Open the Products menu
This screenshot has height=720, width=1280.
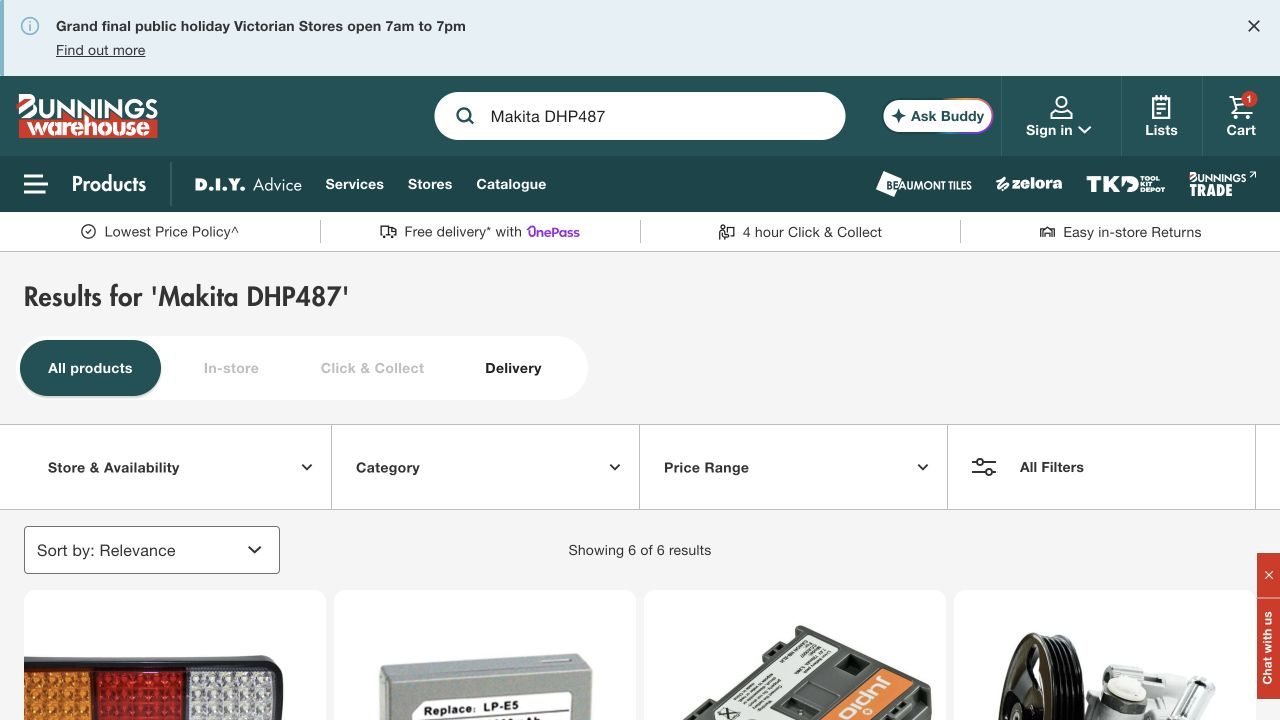(x=109, y=184)
